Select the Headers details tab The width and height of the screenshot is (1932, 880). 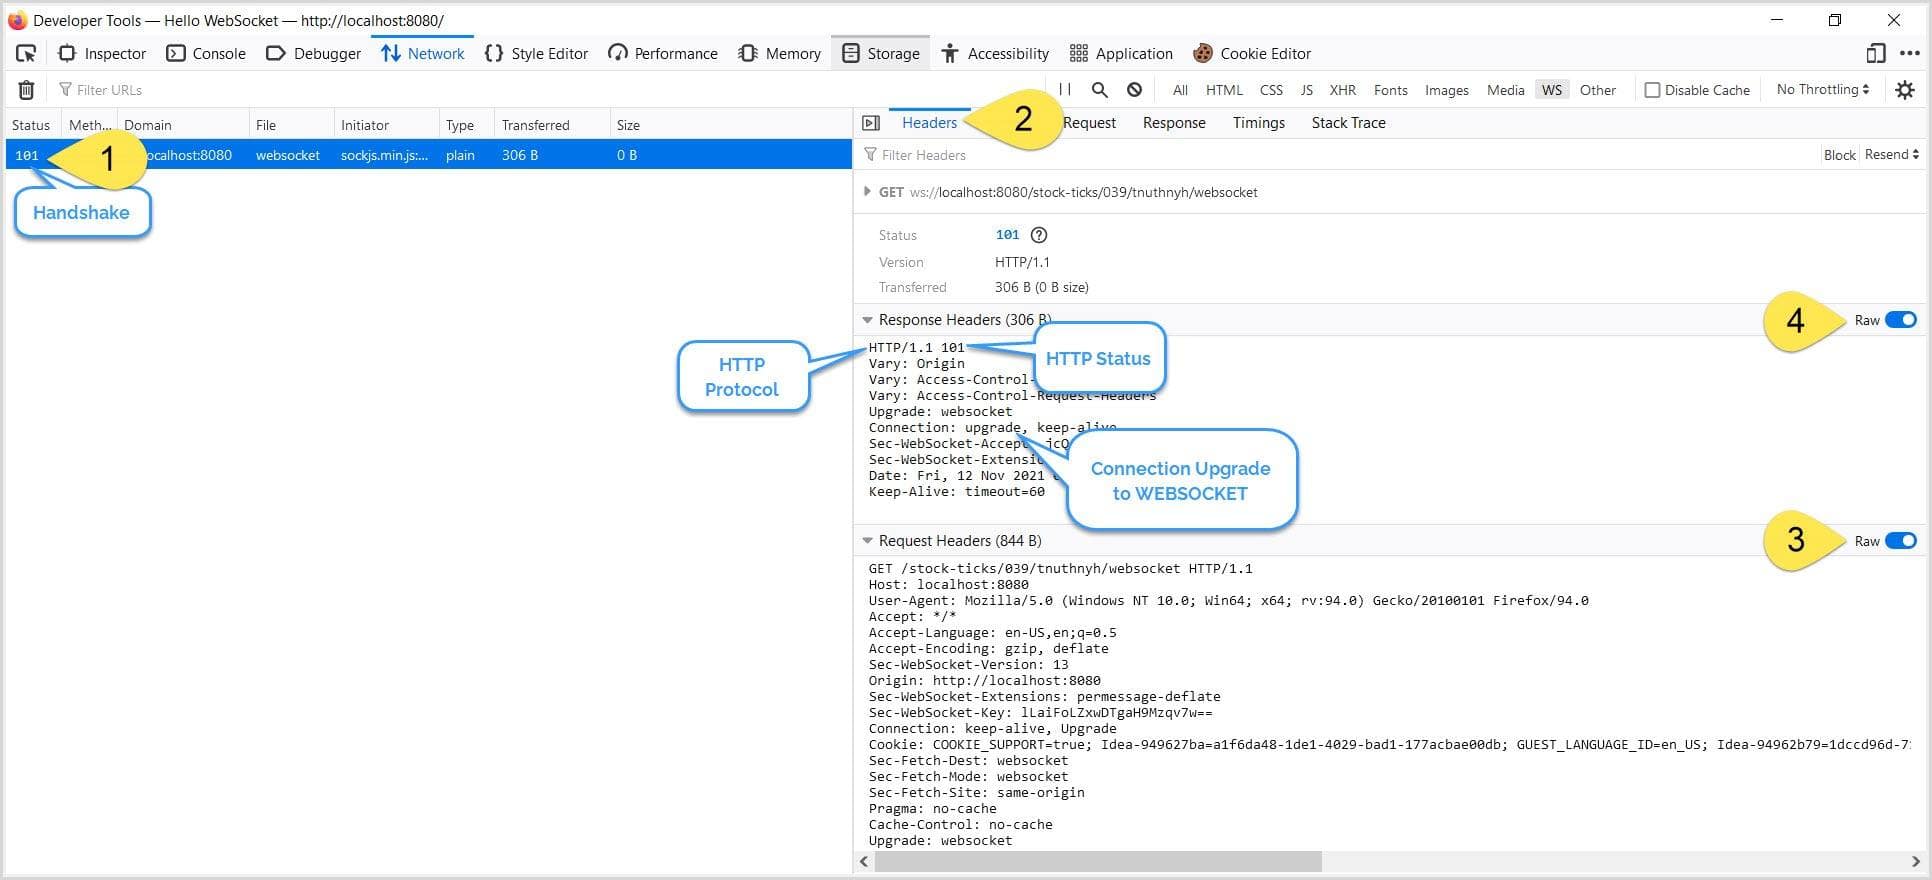click(x=929, y=123)
